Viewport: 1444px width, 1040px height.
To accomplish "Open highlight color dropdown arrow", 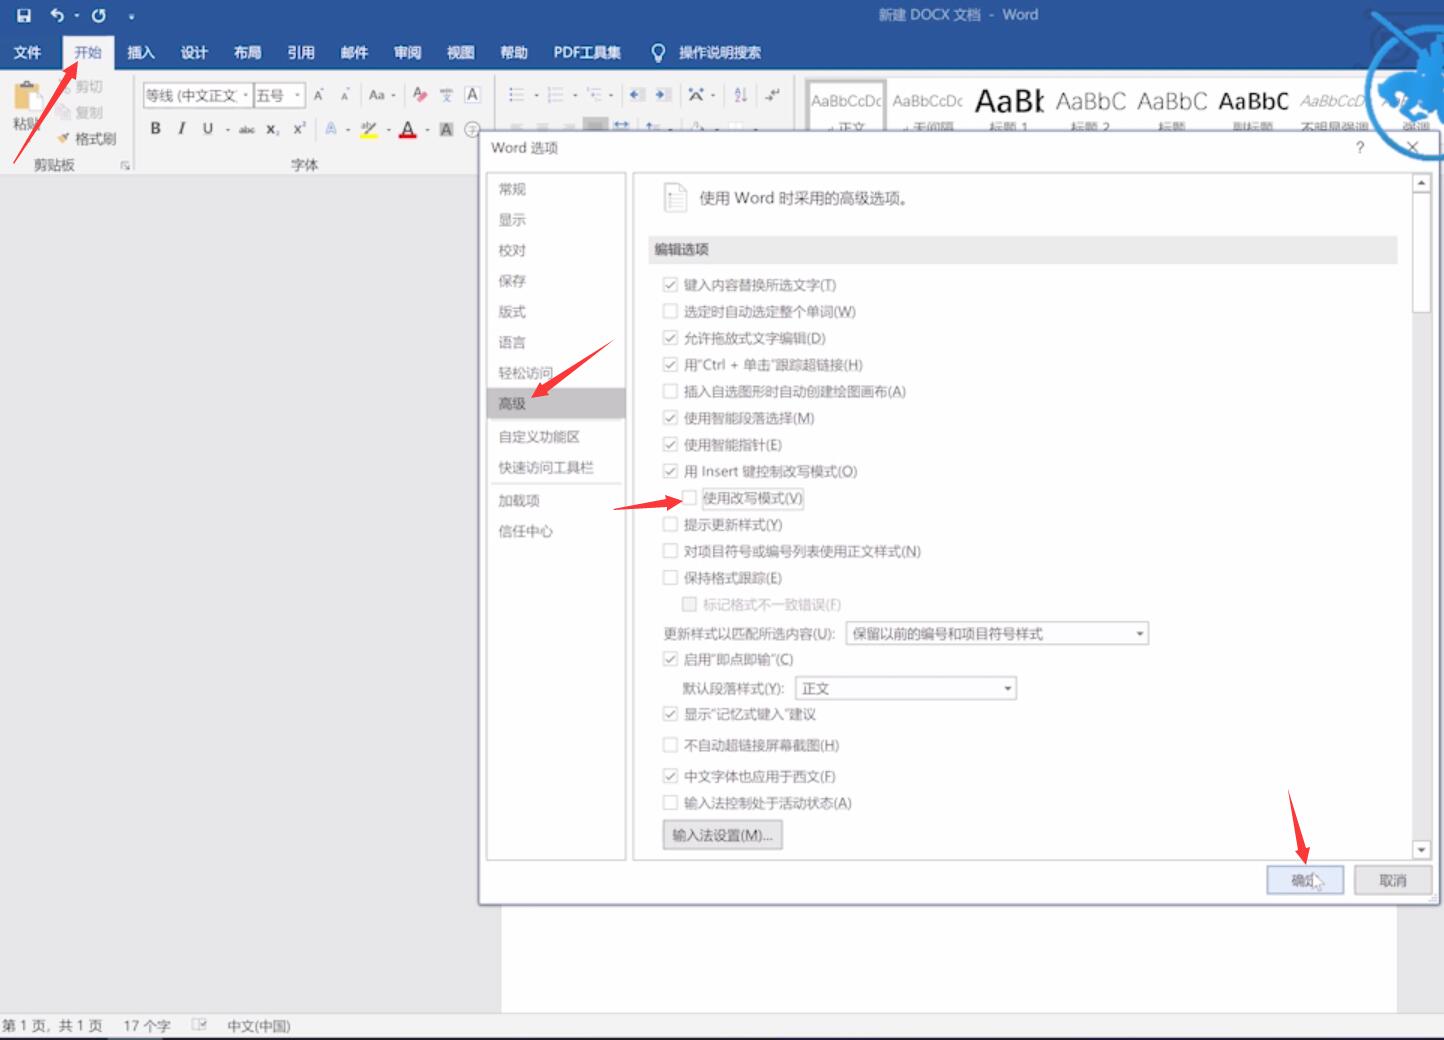I will click(388, 129).
